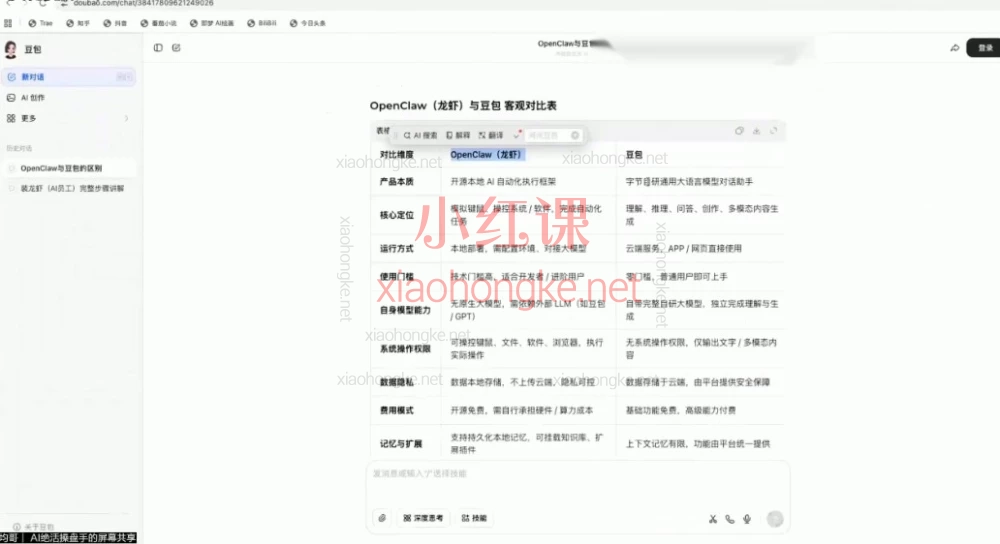Open the 技能 skills button

coord(474,518)
